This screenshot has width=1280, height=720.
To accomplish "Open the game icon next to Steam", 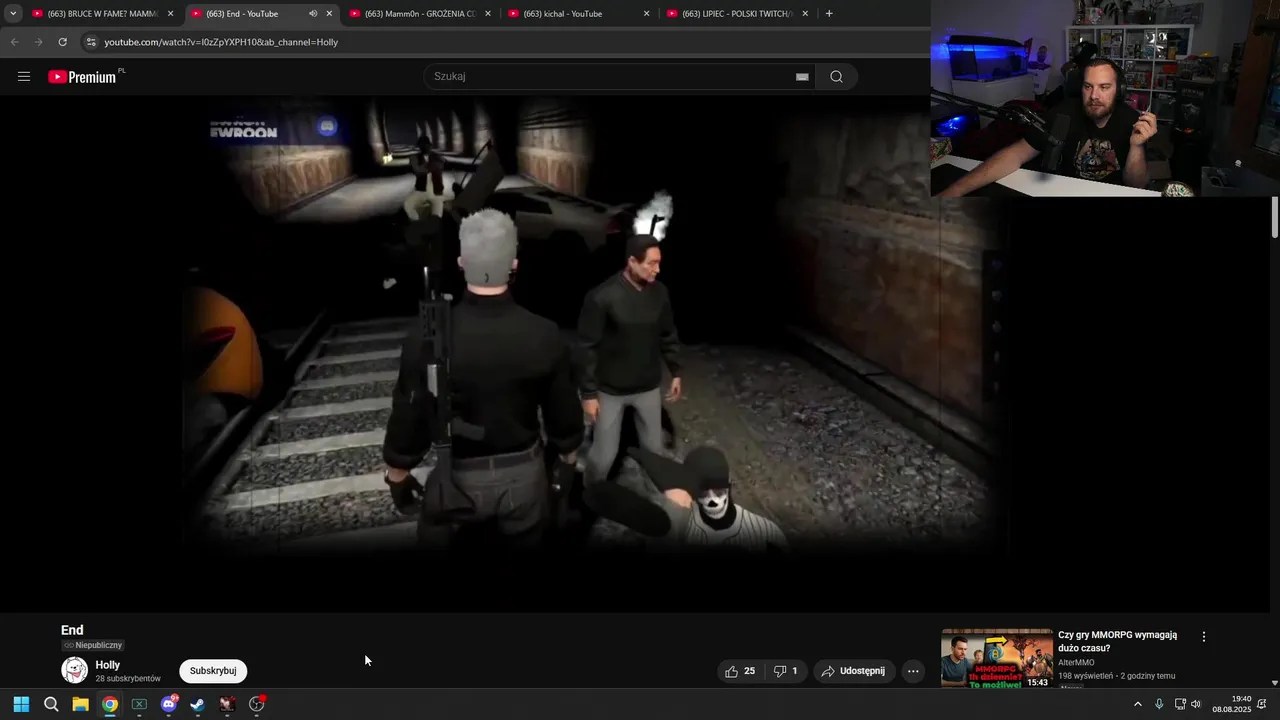I will 227,704.
